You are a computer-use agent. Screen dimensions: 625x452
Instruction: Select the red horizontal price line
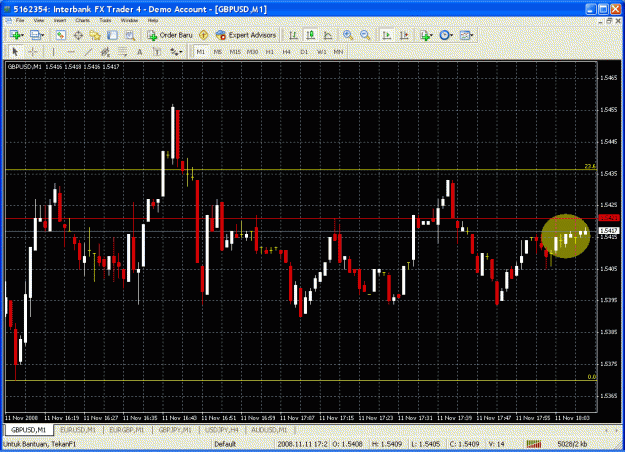tap(301, 218)
